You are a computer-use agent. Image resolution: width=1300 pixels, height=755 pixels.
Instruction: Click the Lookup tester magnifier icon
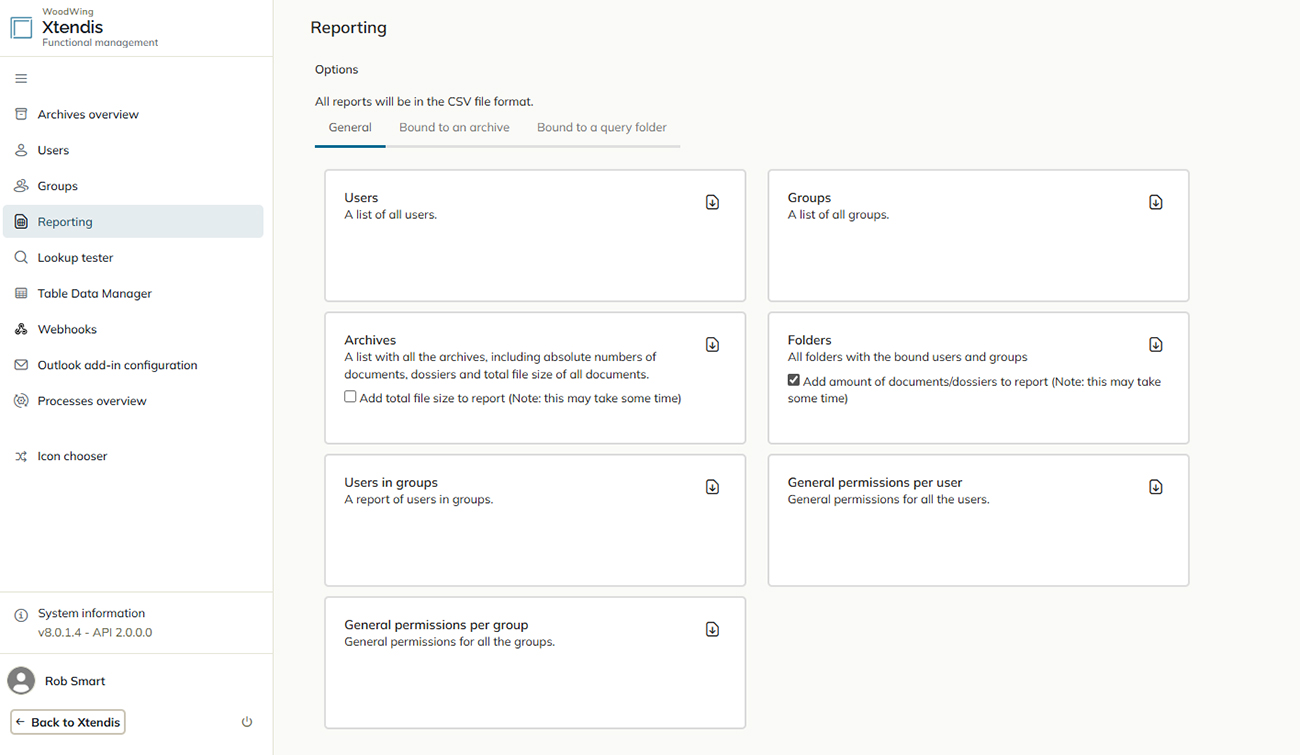click(21, 258)
